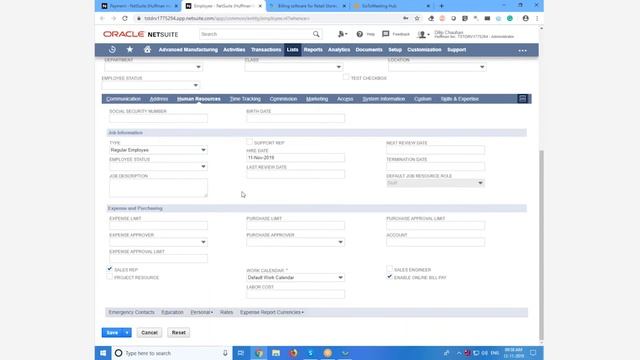Open File Explorer from the taskbar
The width and height of the screenshot is (640, 360).
pos(276,353)
